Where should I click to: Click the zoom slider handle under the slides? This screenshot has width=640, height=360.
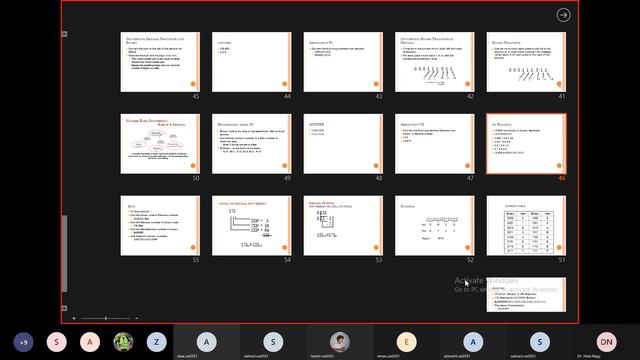pyautogui.click(x=106, y=318)
